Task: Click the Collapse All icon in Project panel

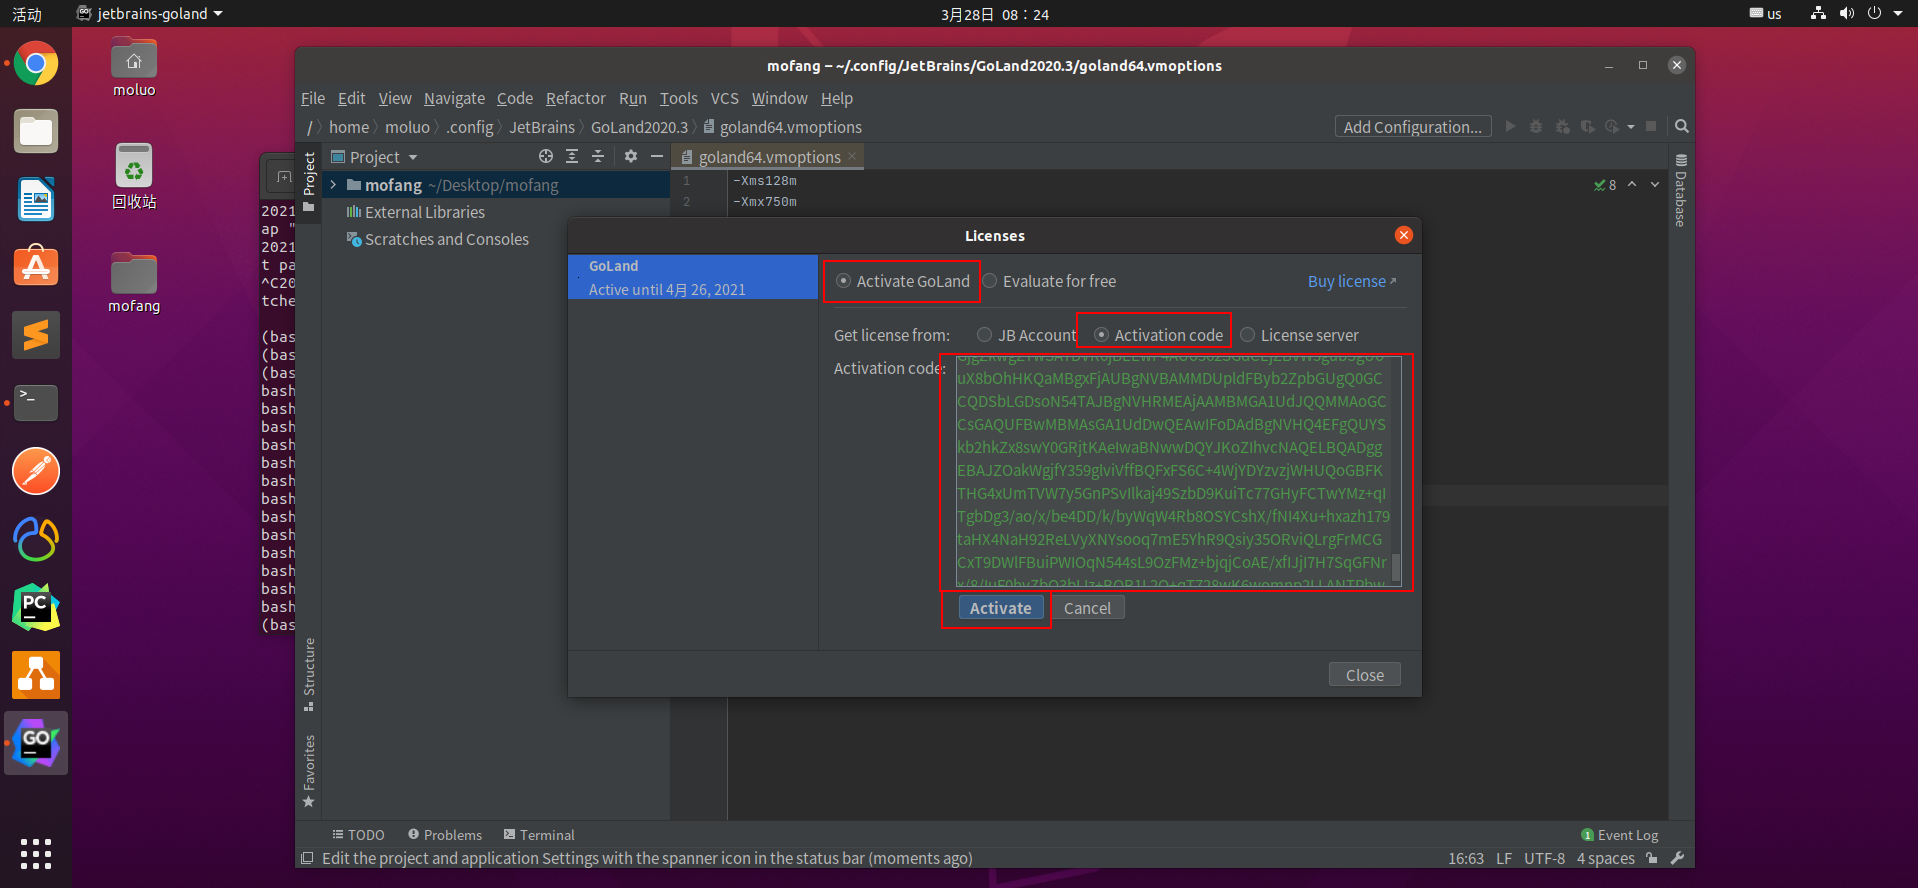Action: (x=598, y=156)
